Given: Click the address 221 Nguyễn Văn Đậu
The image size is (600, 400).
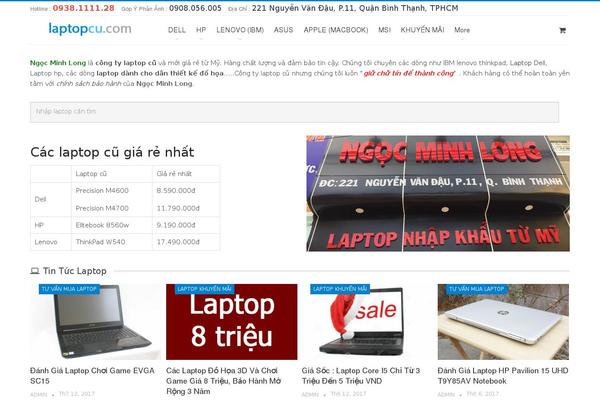Looking at the screenshot, I should coord(355,8).
